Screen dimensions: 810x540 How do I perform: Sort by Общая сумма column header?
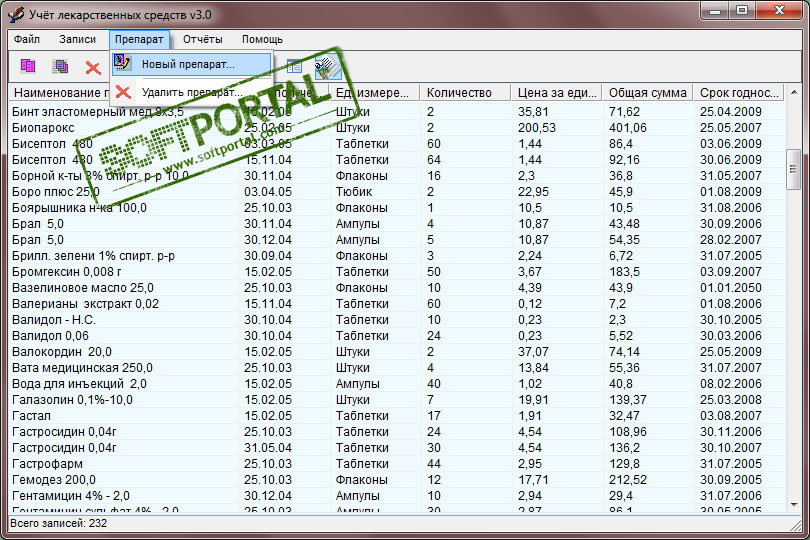(x=648, y=92)
